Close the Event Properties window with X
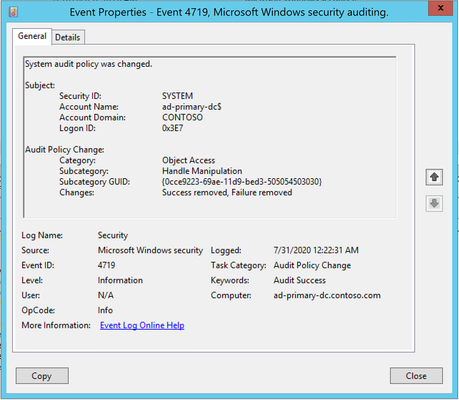 pyautogui.click(x=440, y=8)
